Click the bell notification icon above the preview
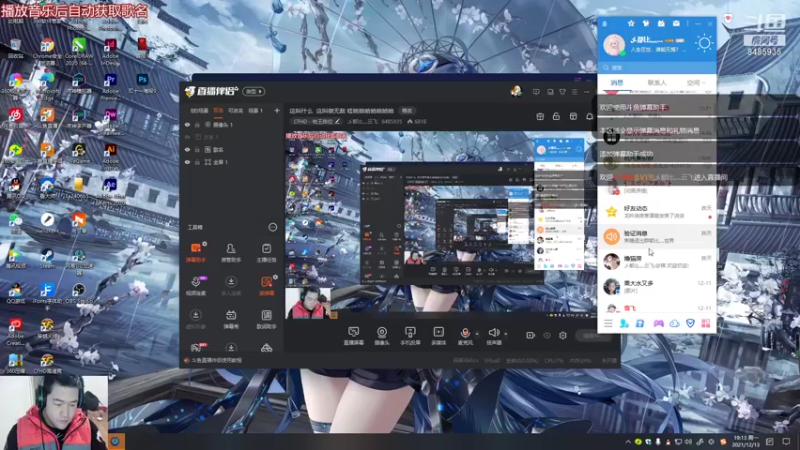 589,116
